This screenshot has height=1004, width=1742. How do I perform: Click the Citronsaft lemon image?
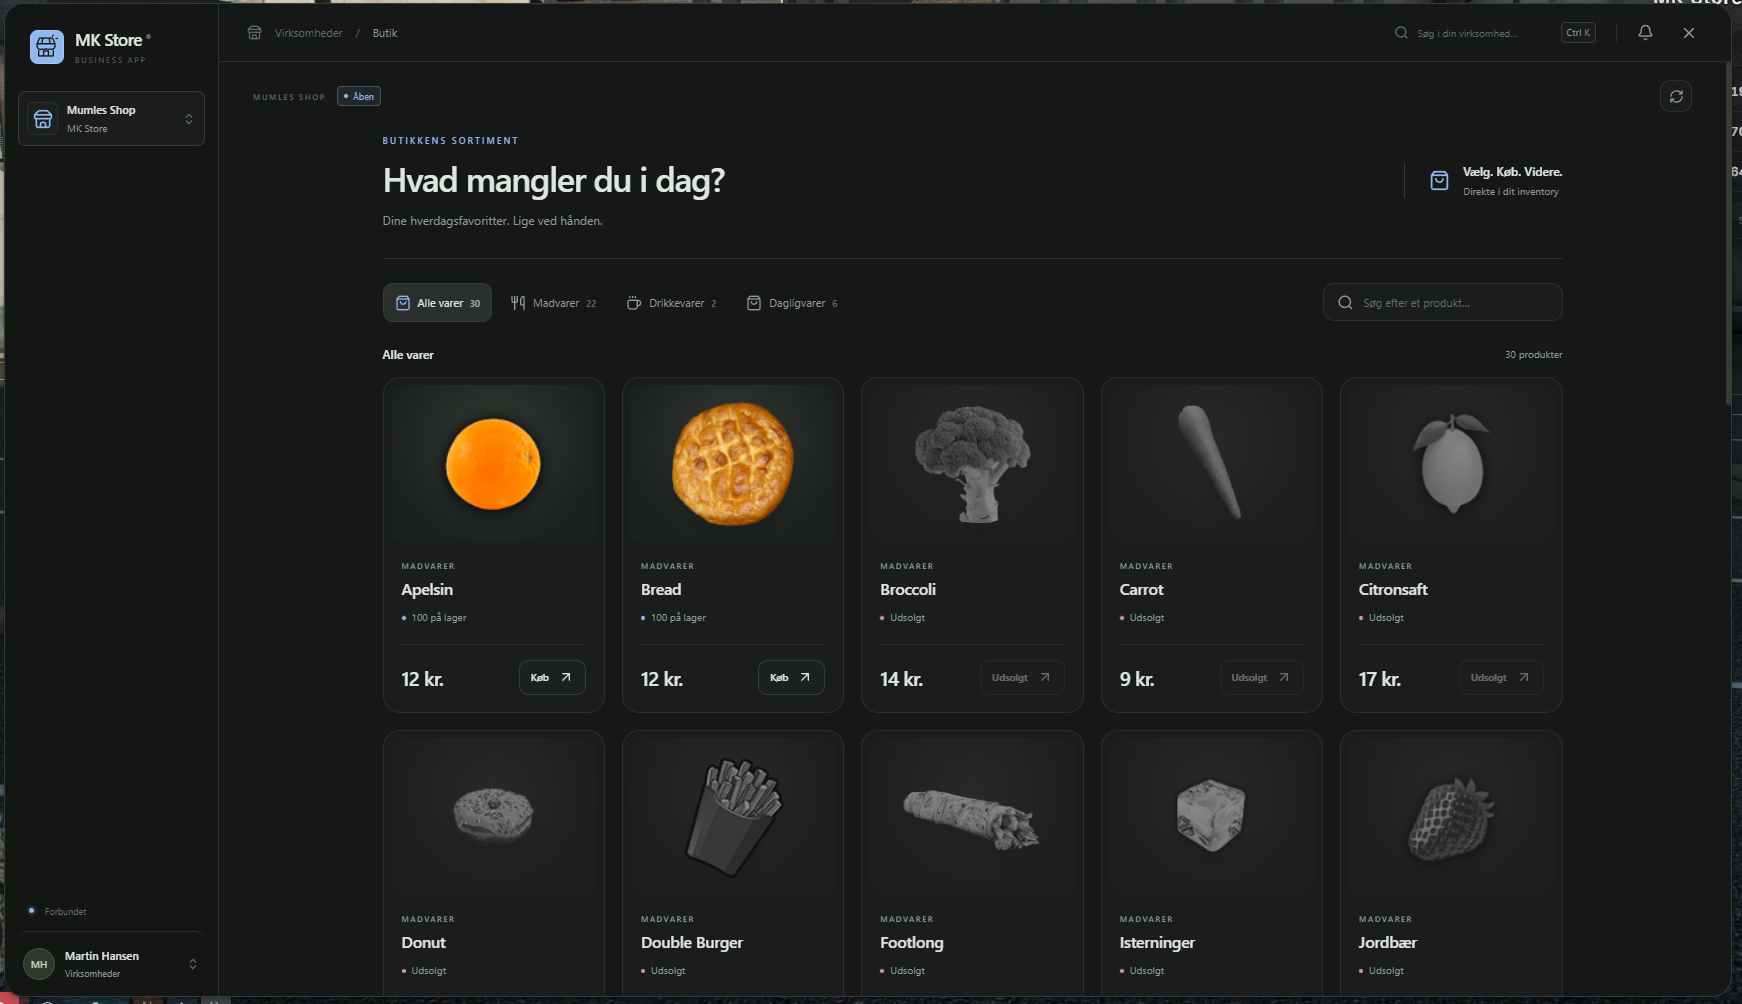tap(1451, 464)
